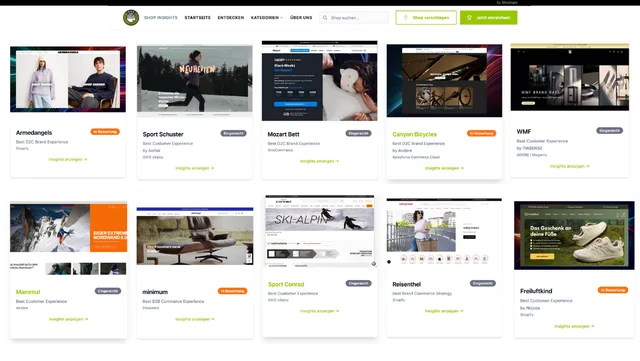Click Insights anzeigen under WMF
Image resolution: width=640 pixels, height=361 pixels.
coord(569,166)
